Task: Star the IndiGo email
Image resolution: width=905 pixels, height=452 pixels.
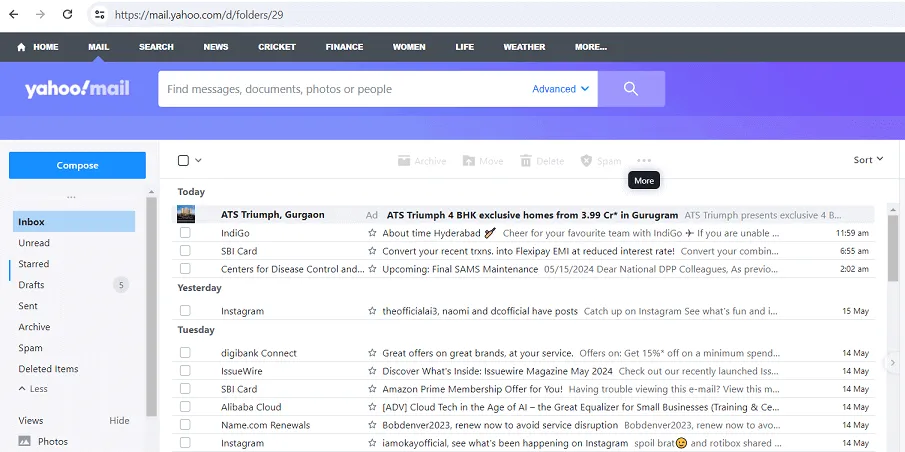Action: point(372,233)
